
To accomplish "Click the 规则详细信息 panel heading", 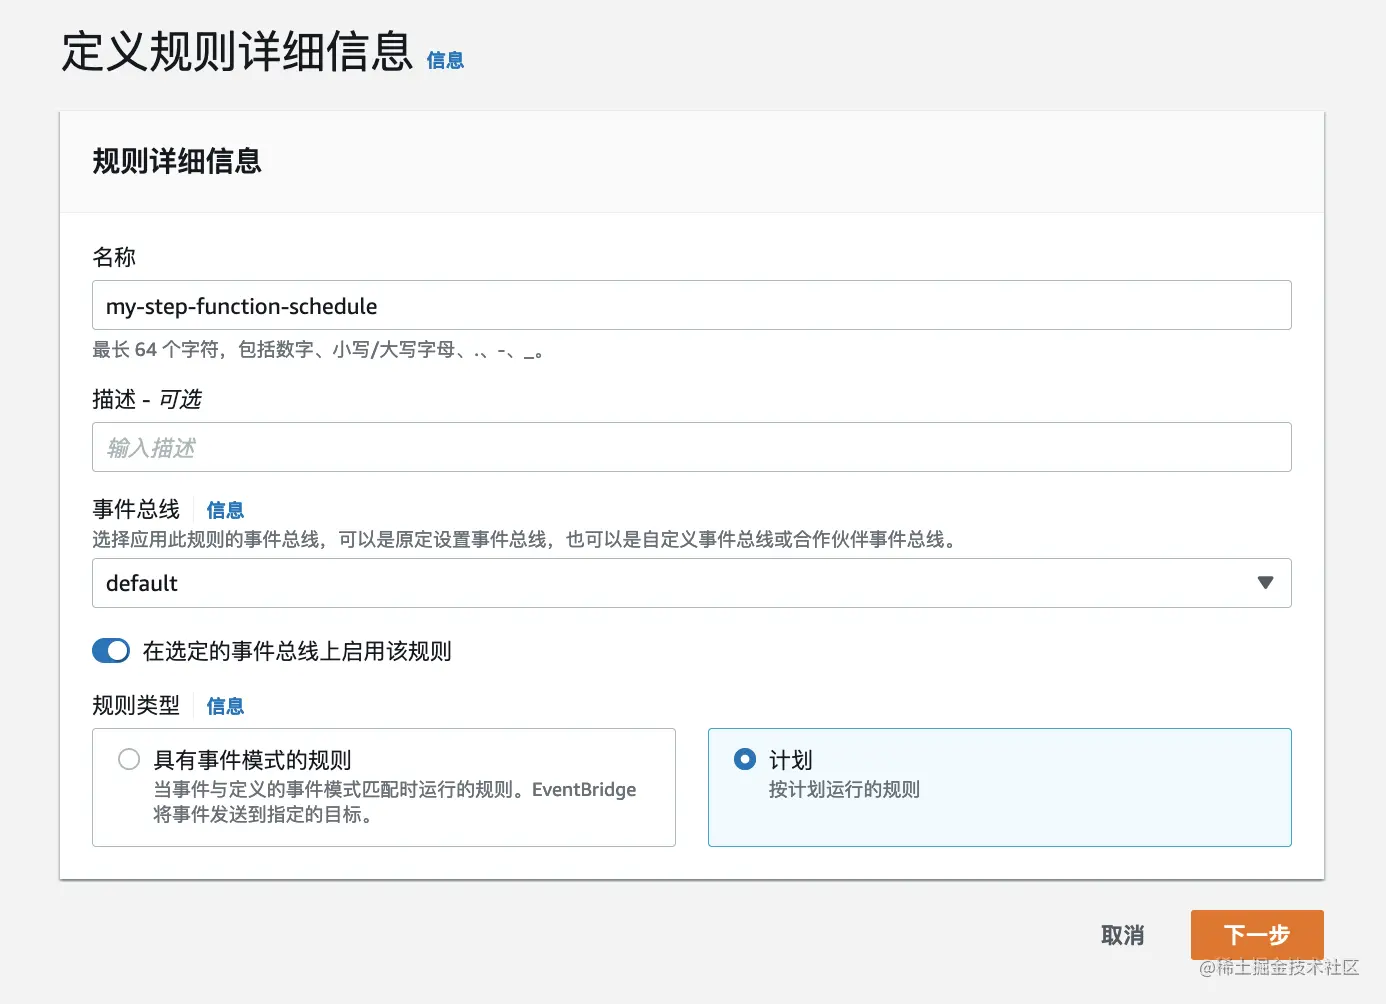I will tap(177, 161).
